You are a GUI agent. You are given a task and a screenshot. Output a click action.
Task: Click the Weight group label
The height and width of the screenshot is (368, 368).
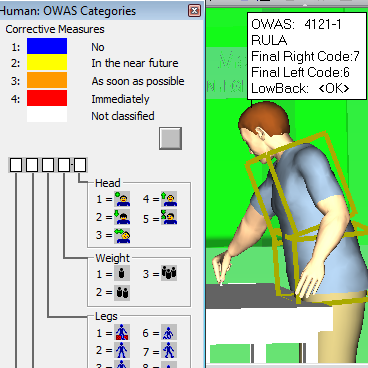tap(113, 258)
